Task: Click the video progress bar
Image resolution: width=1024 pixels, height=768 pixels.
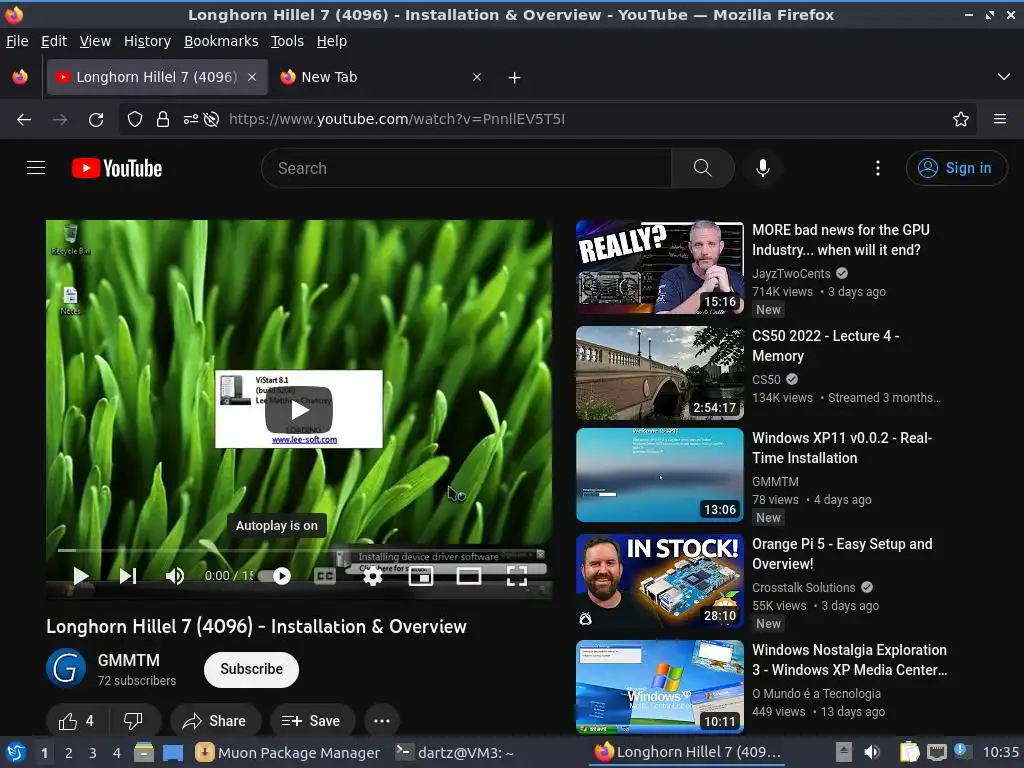Action: pos(298,551)
